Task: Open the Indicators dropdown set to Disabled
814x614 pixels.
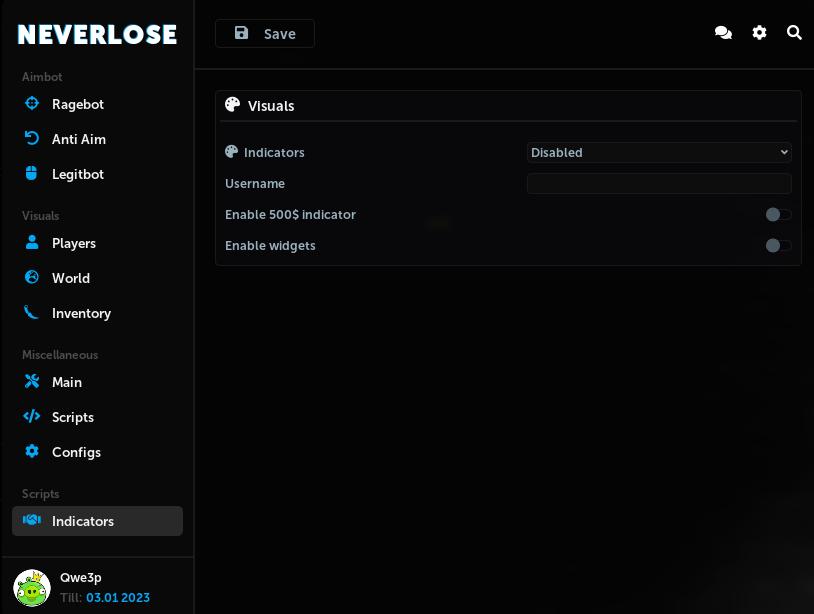Action: tap(659, 152)
